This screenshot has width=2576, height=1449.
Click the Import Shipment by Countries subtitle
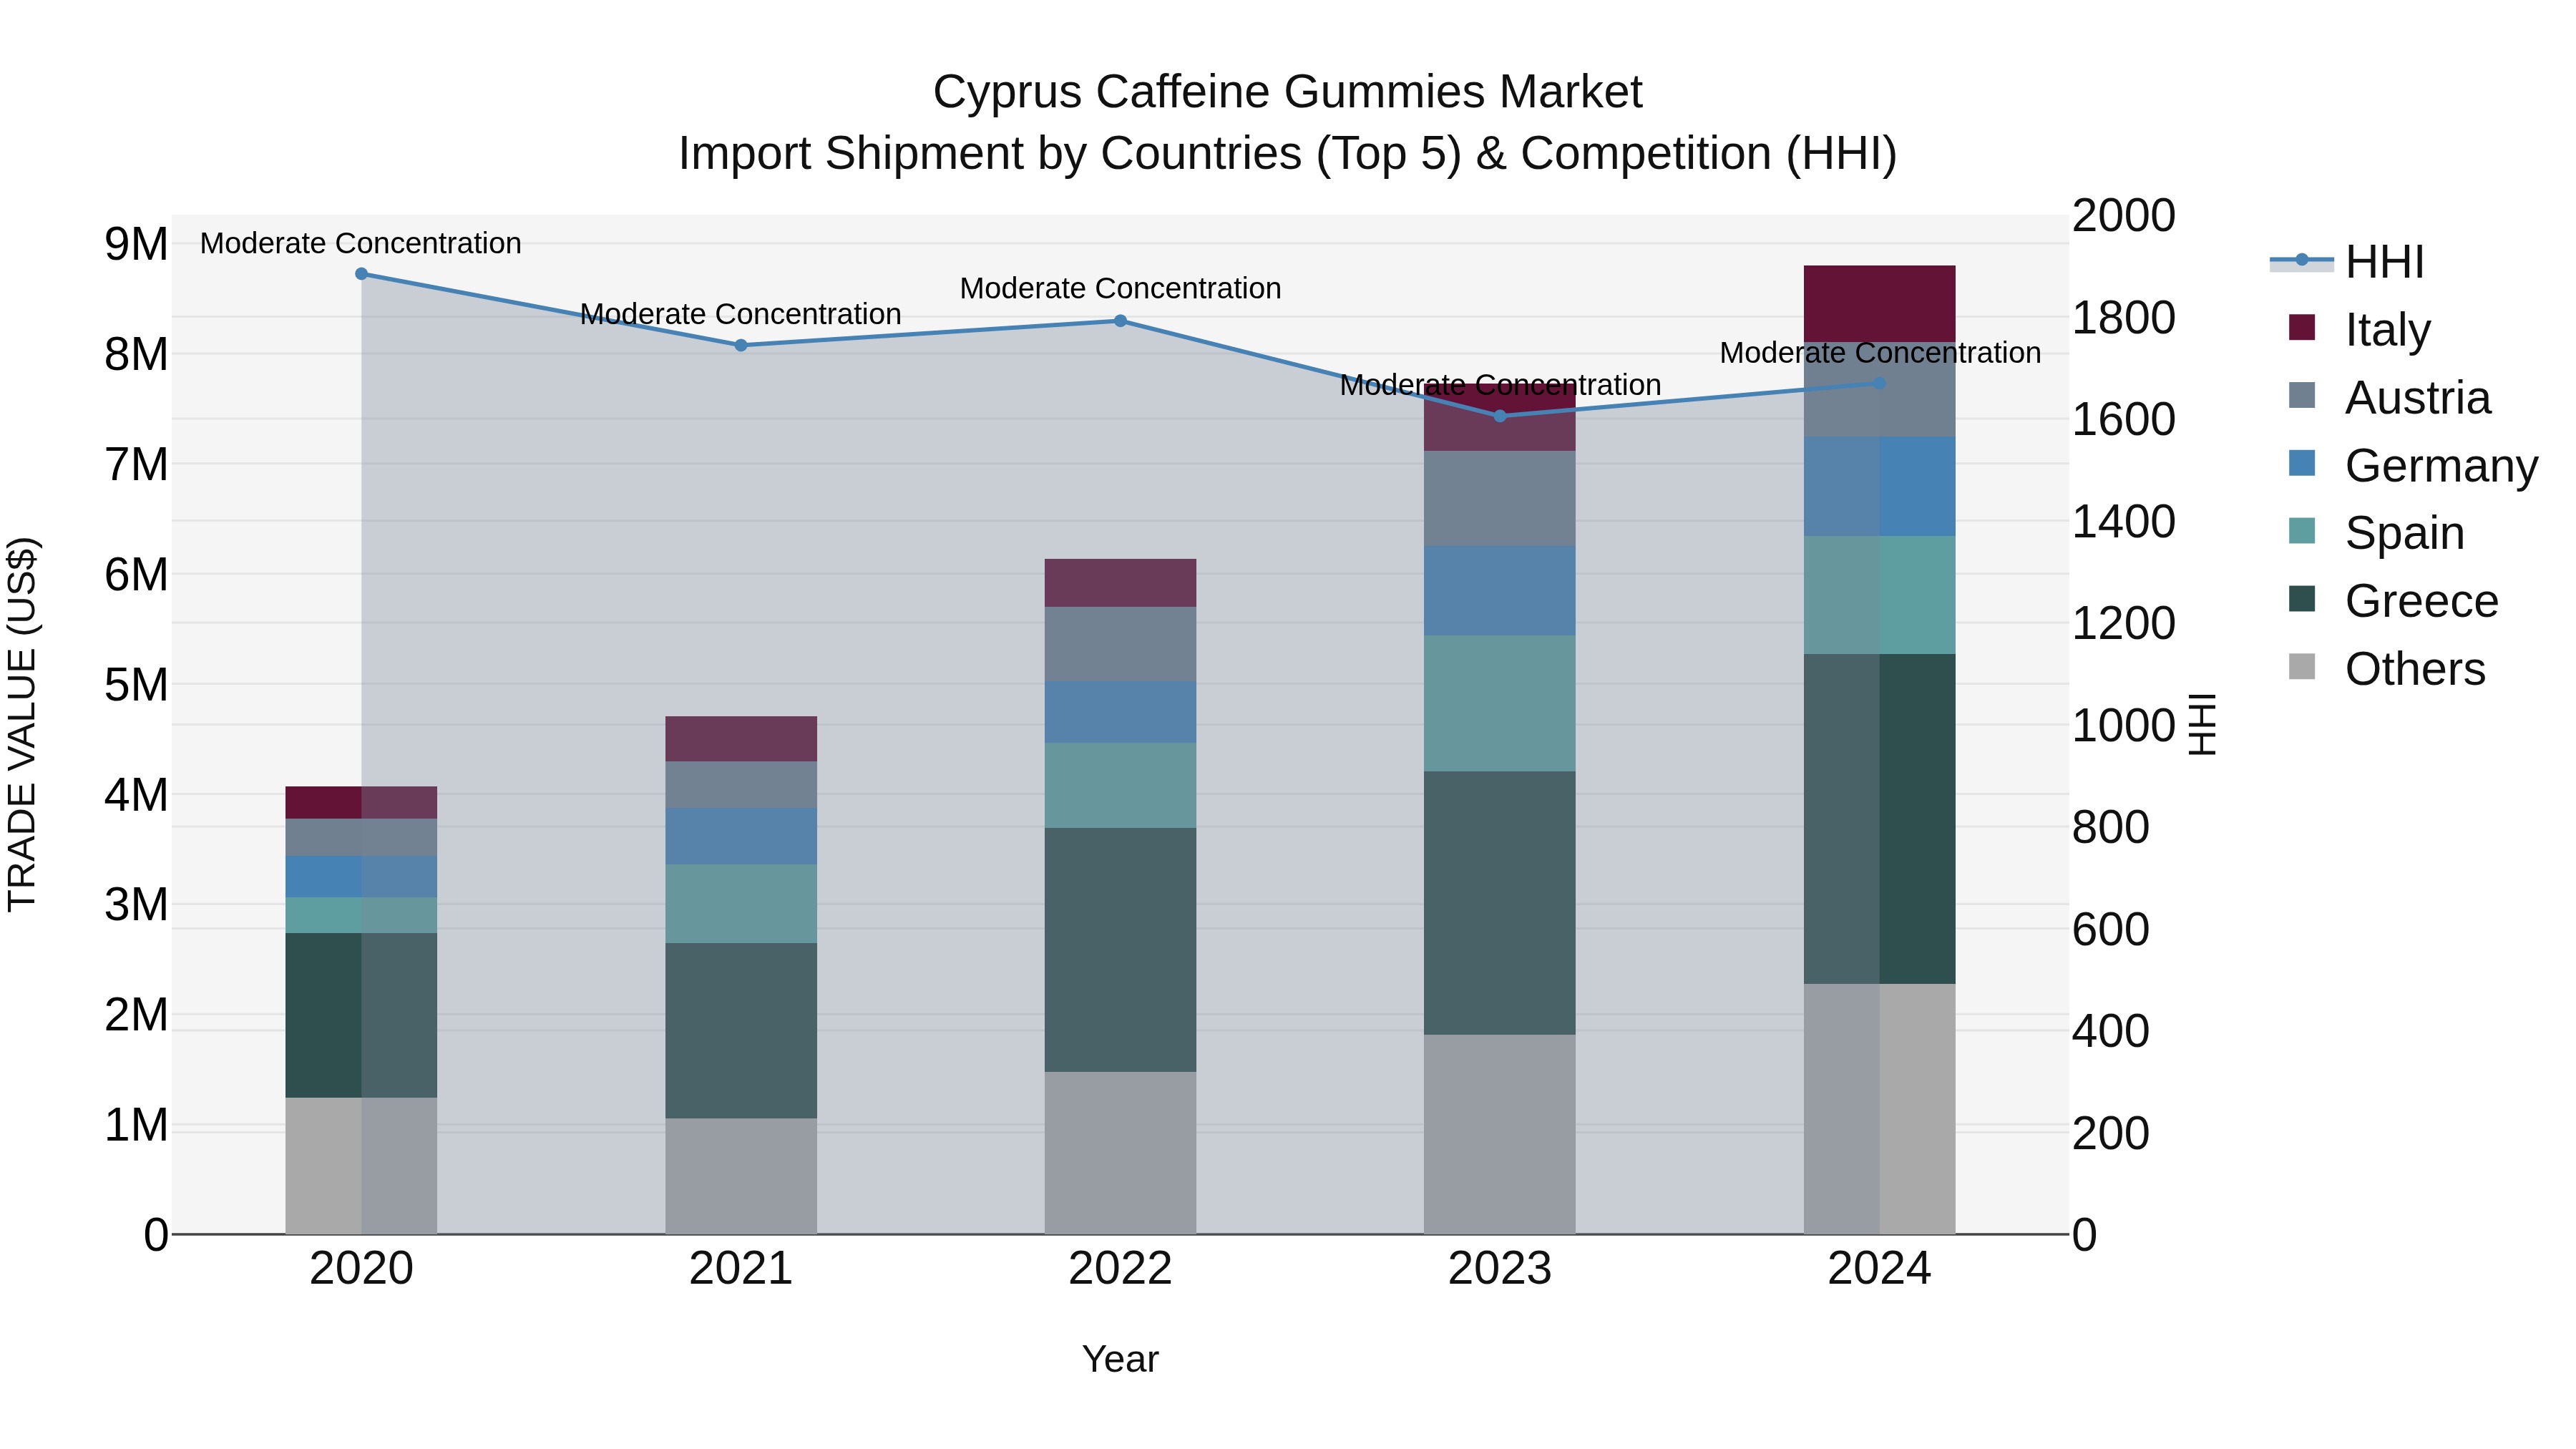point(1287,154)
